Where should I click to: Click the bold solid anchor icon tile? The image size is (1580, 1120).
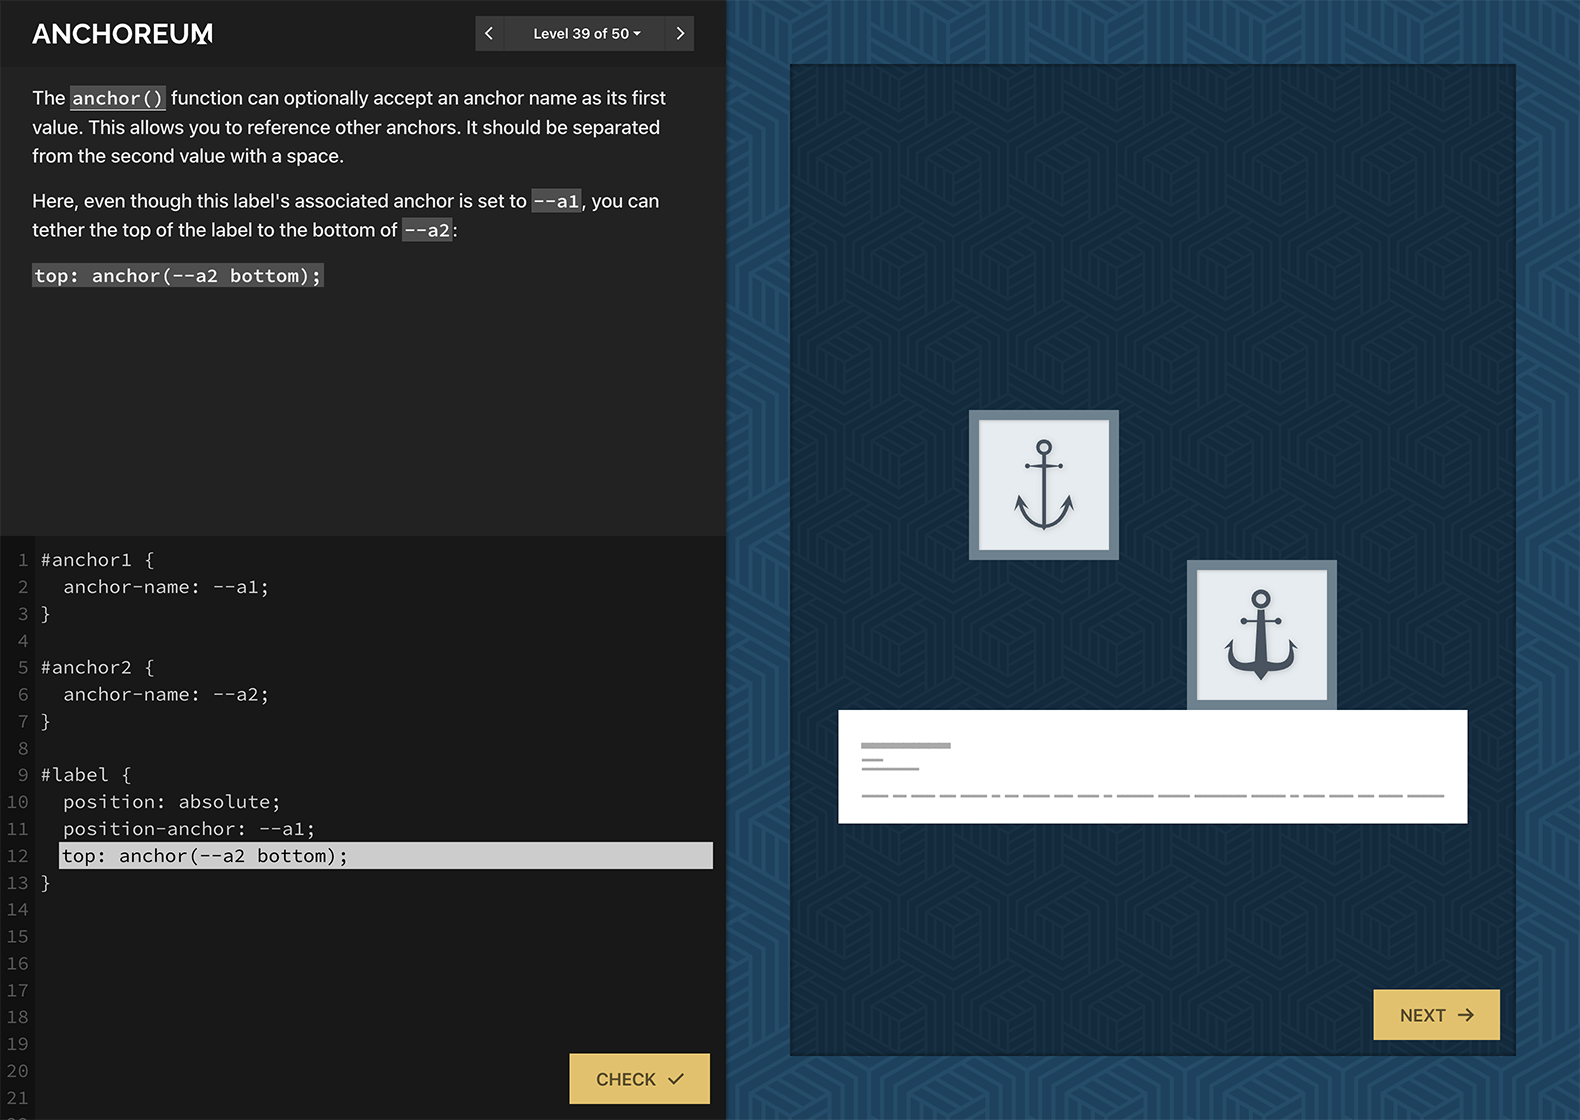click(1261, 635)
